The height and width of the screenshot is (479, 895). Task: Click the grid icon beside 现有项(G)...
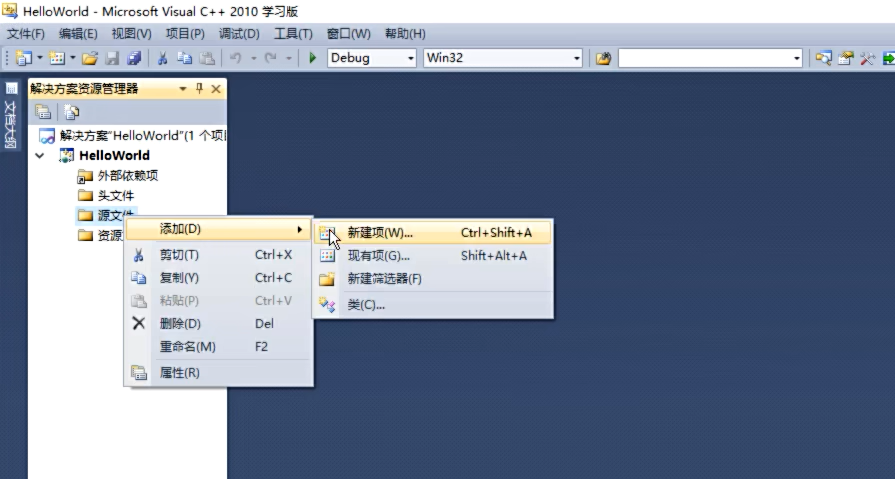click(x=328, y=255)
